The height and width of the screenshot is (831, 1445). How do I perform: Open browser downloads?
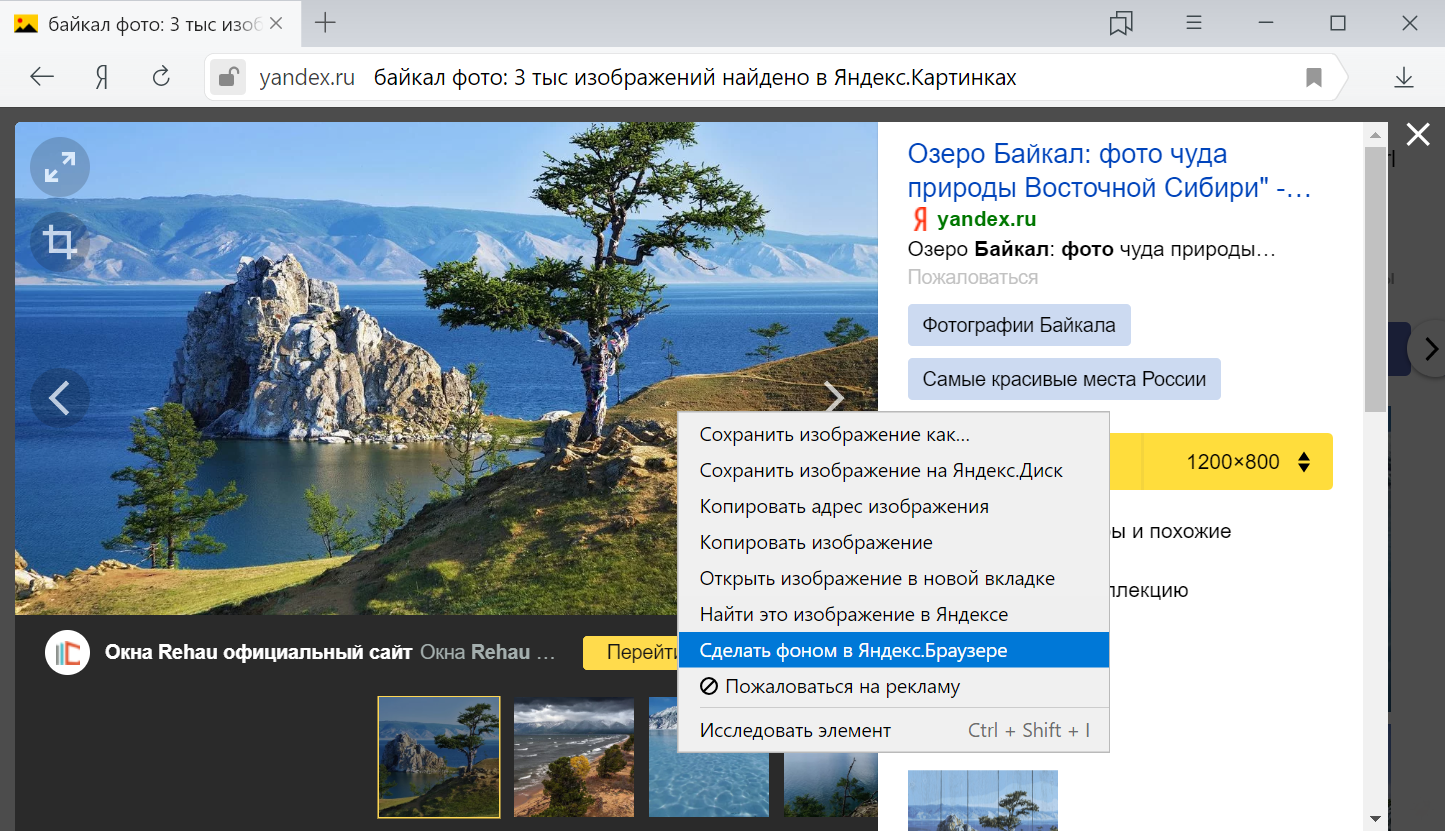[x=1404, y=77]
